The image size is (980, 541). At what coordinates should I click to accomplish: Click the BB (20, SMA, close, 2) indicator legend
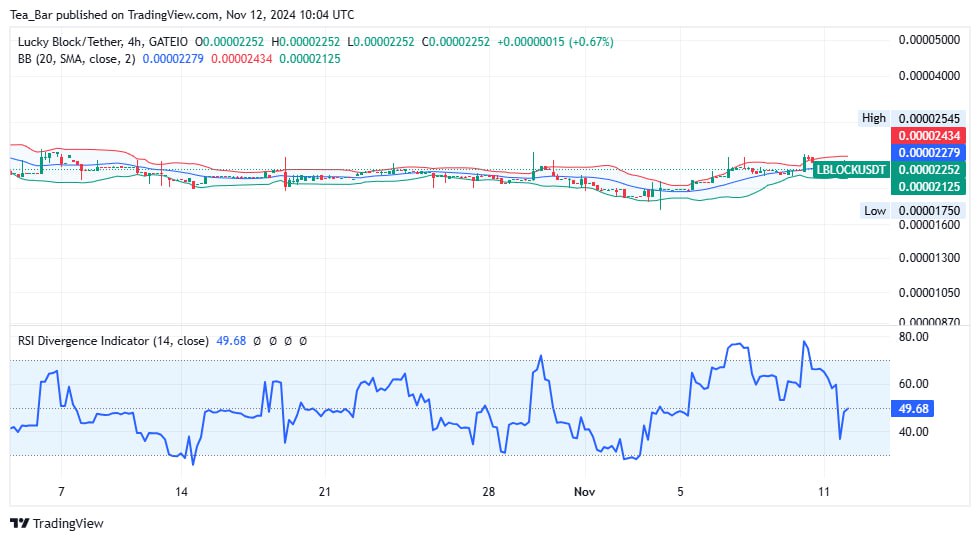coord(76,59)
